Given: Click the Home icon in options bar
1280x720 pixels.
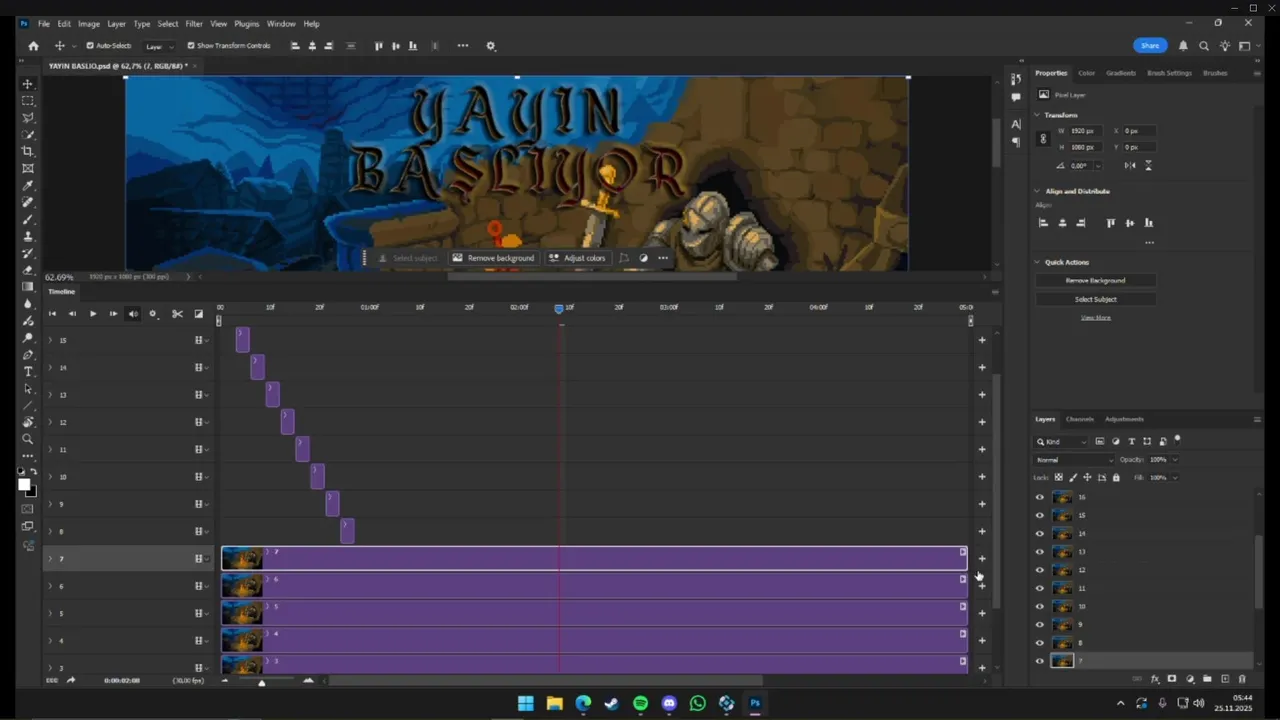Looking at the screenshot, I should 33,46.
